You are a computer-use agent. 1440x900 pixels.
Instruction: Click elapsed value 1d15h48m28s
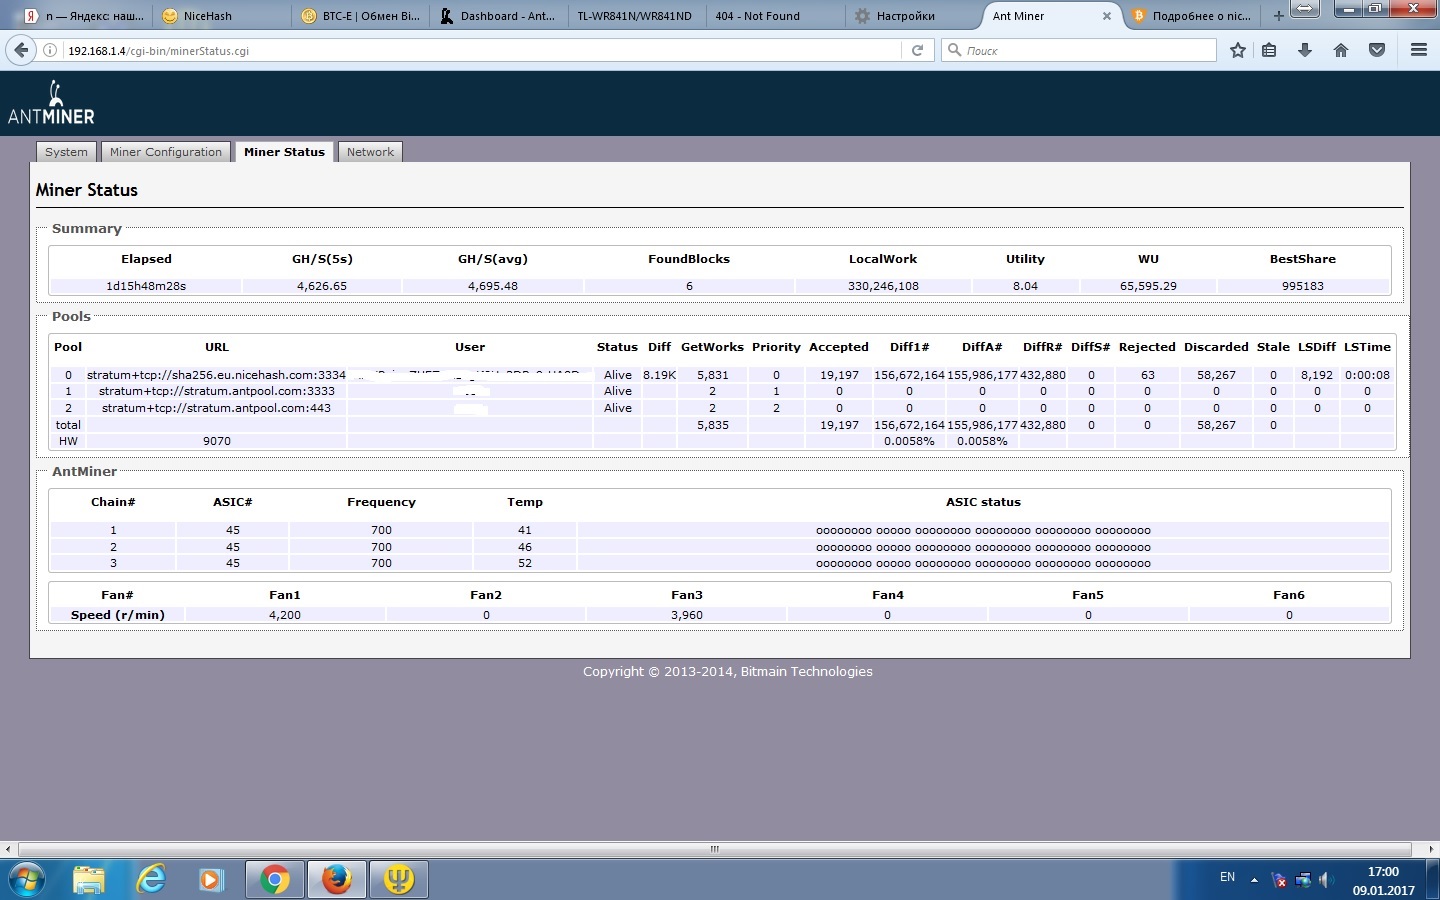point(146,286)
